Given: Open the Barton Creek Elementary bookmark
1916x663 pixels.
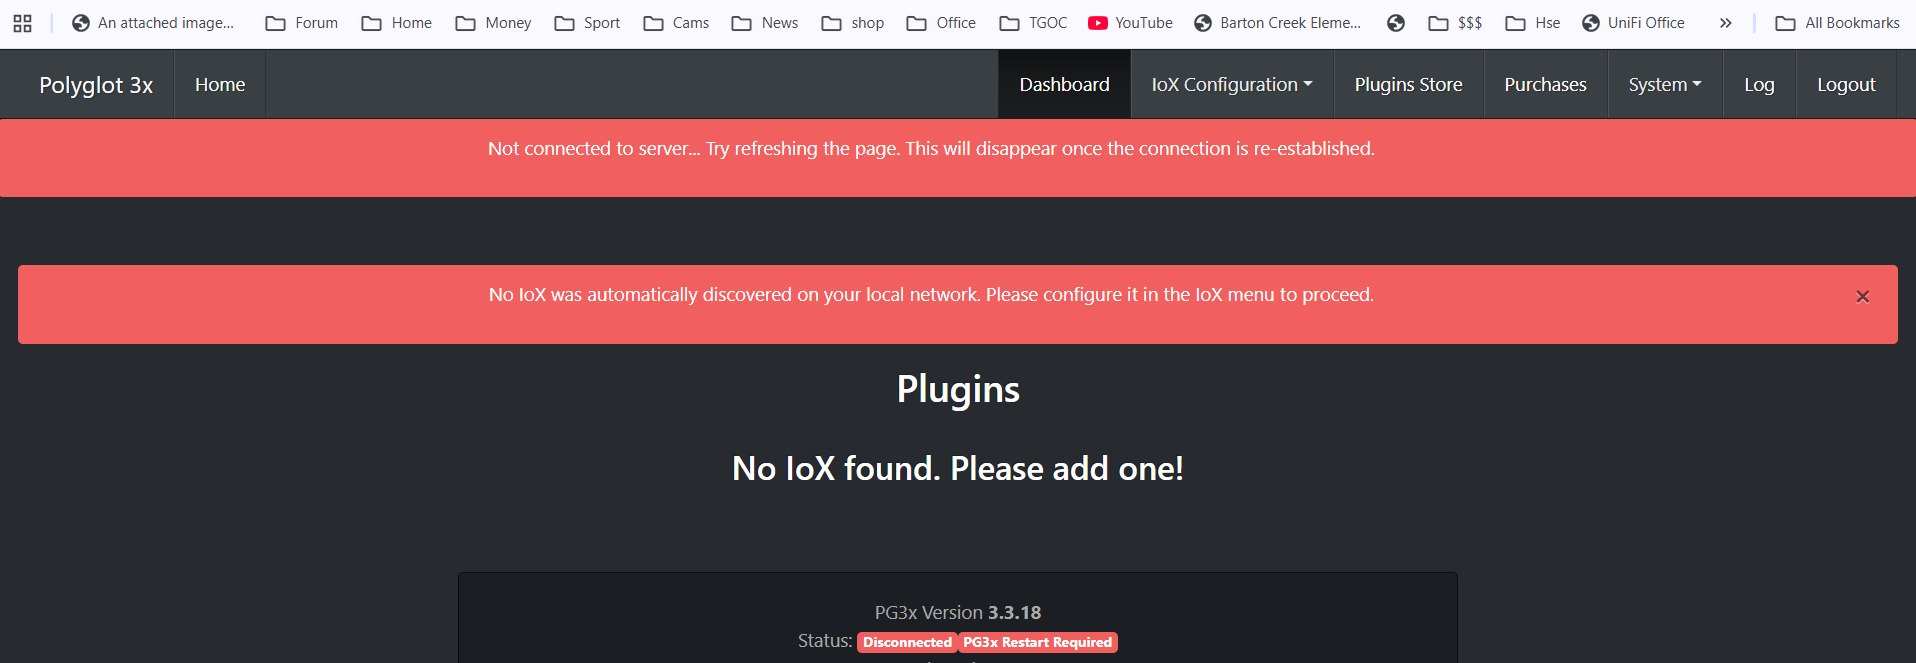Looking at the screenshot, I should click(1277, 23).
